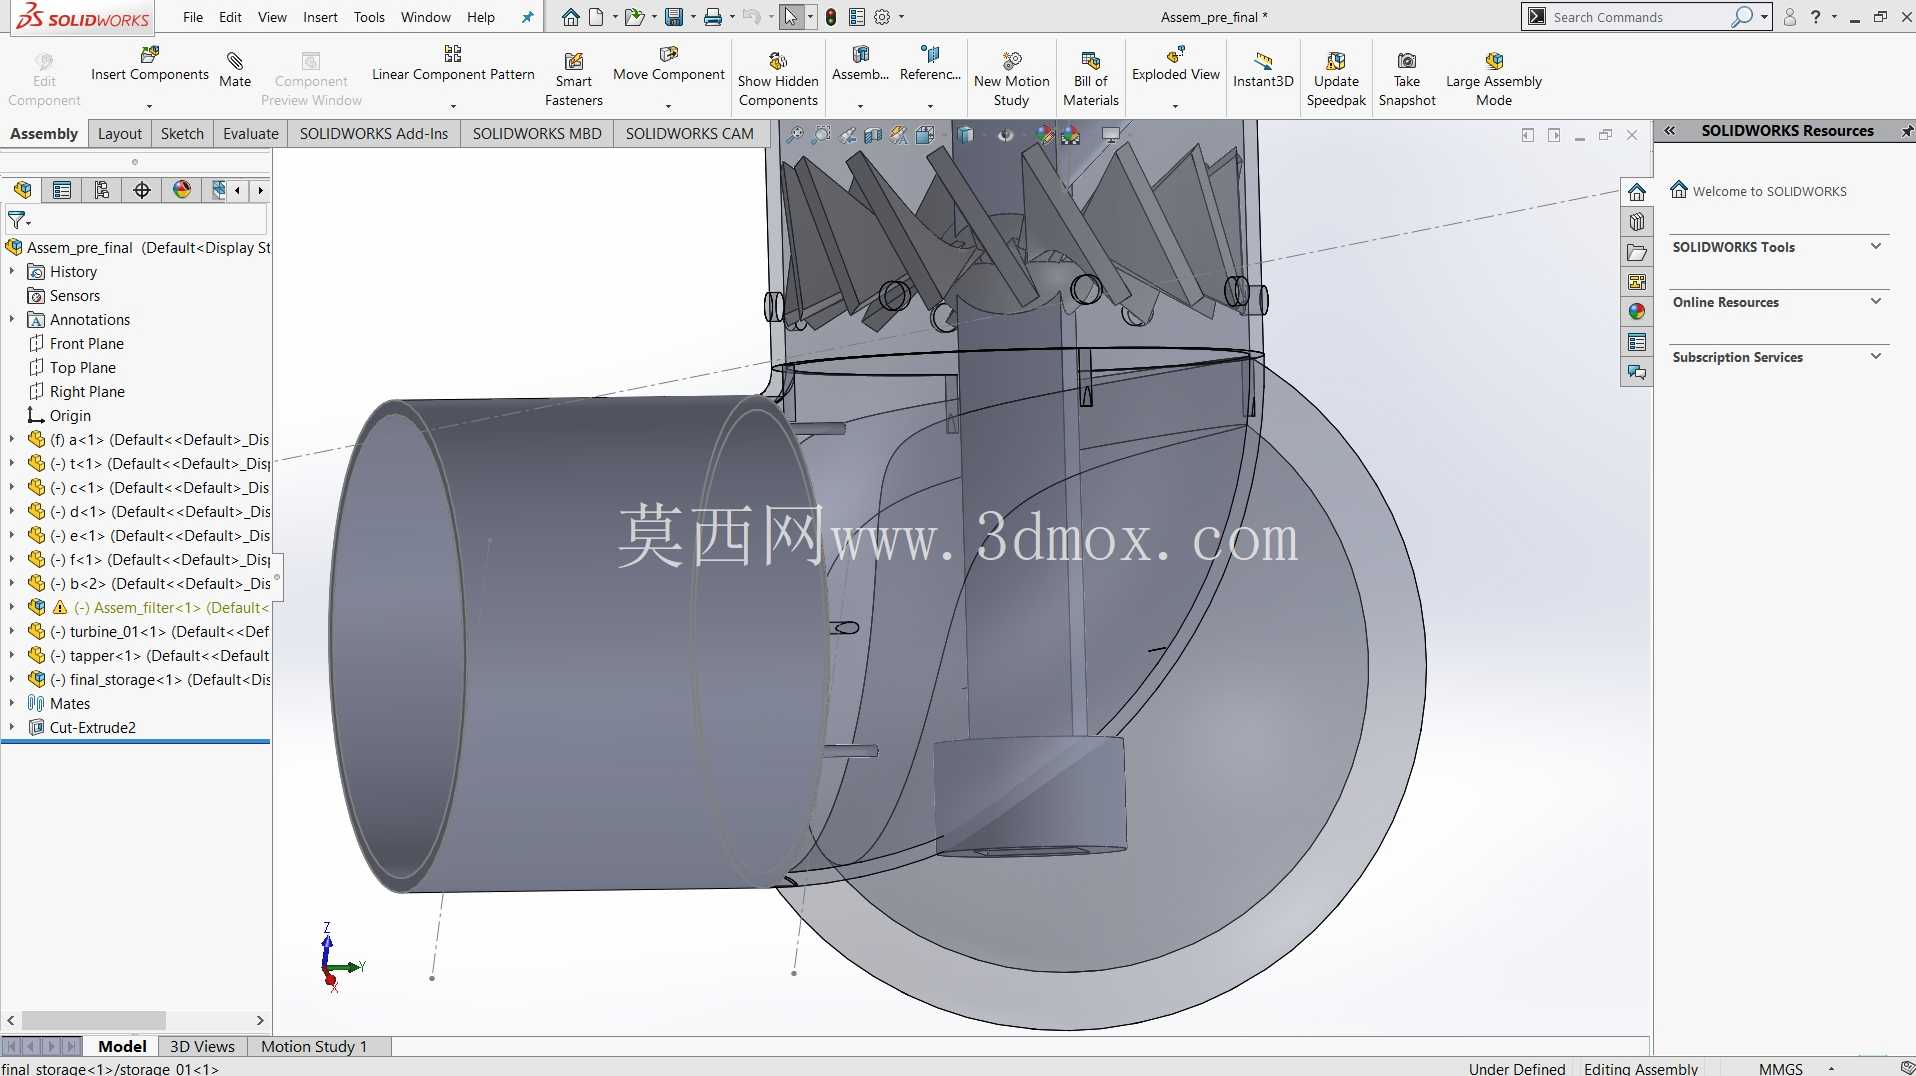The image size is (1916, 1076).
Task: Toggle Hide/Show Items eye icon
Action: pyautogui.click(x=1006, y=135)
